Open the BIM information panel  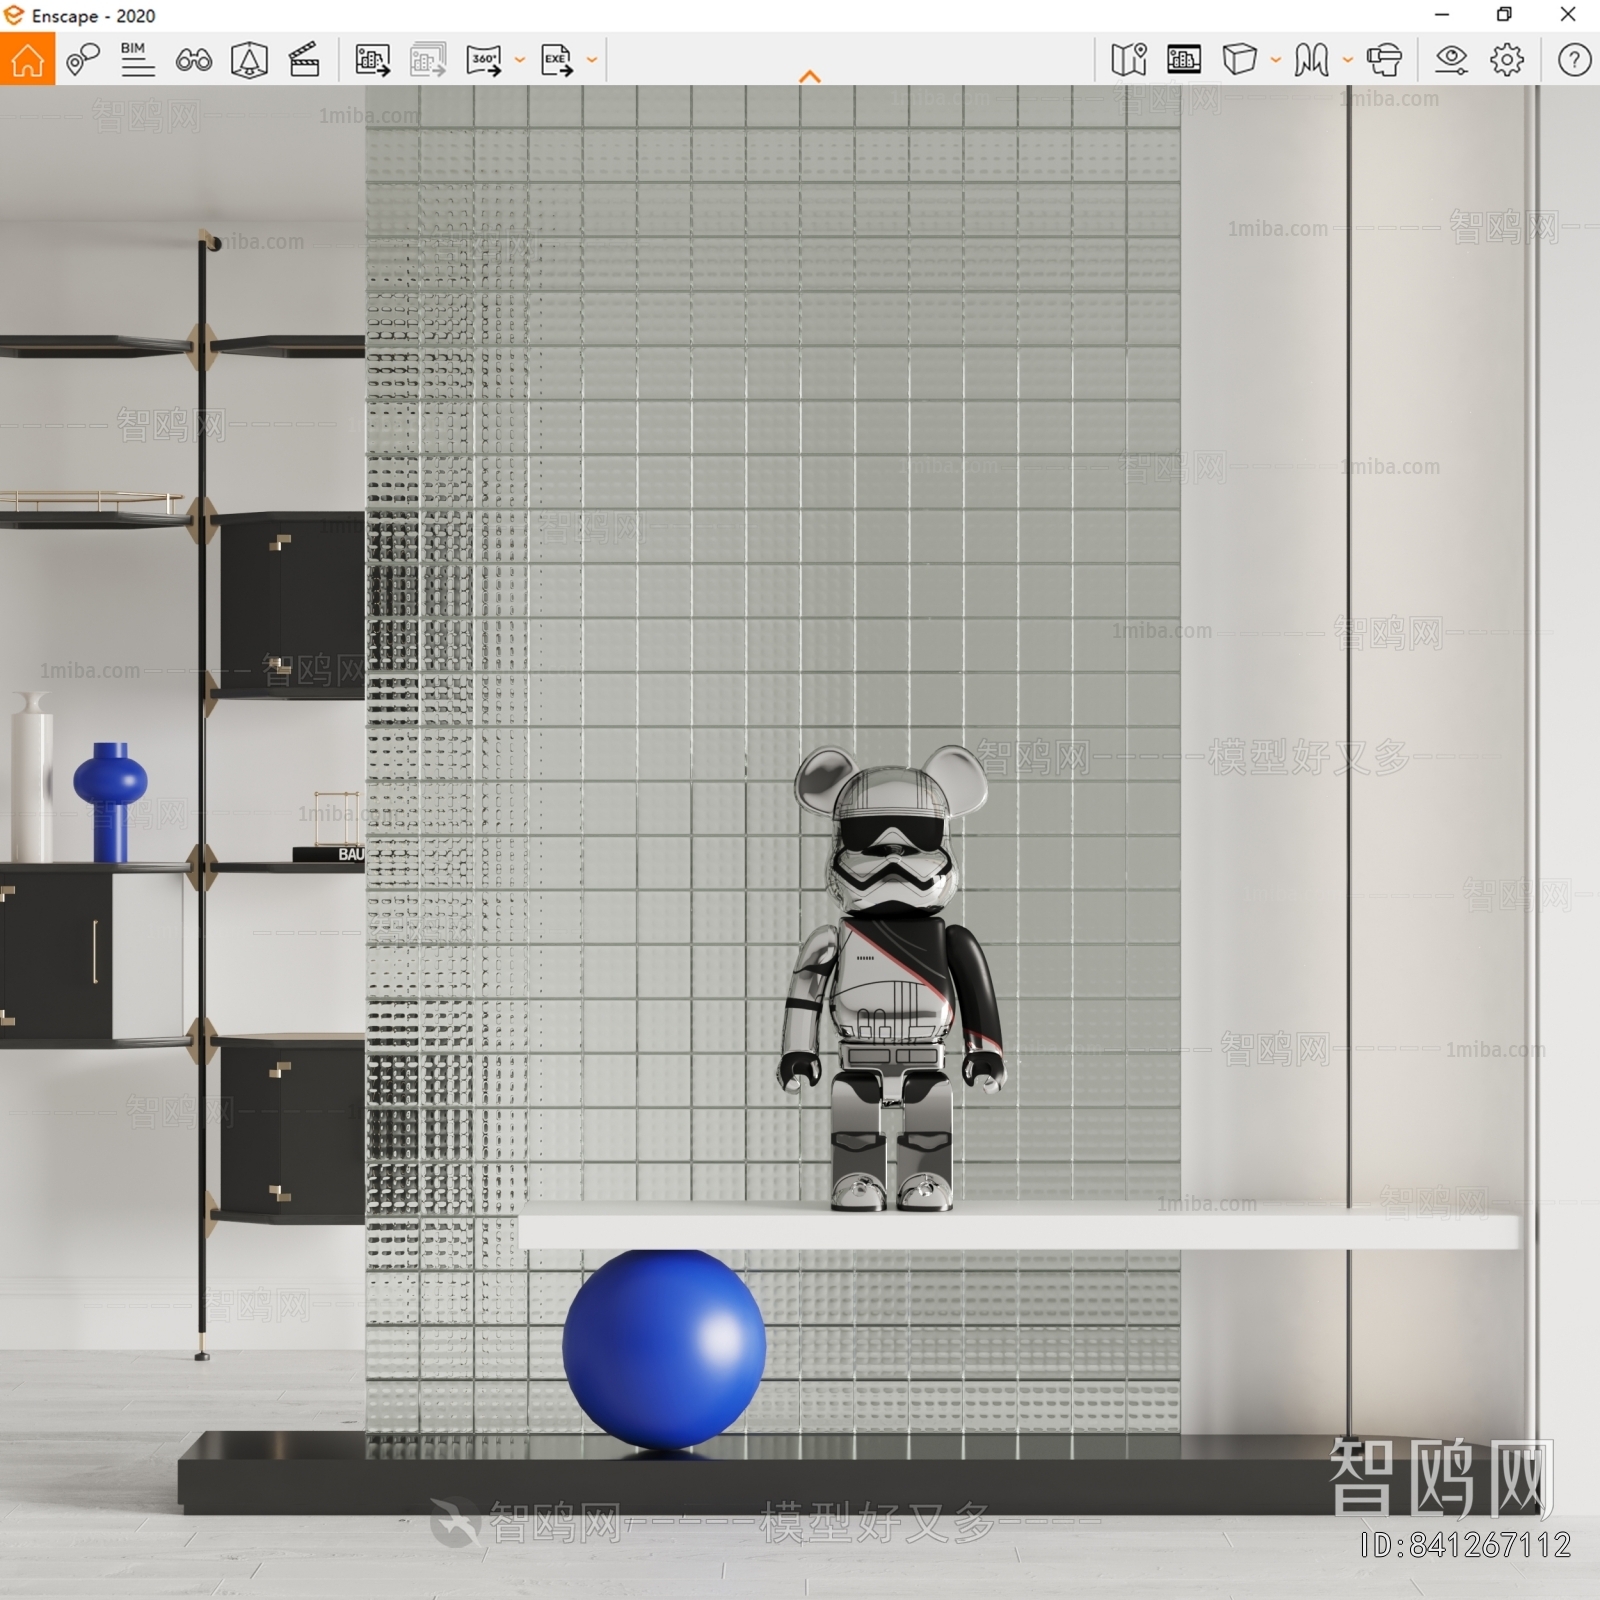coord(137,60)
